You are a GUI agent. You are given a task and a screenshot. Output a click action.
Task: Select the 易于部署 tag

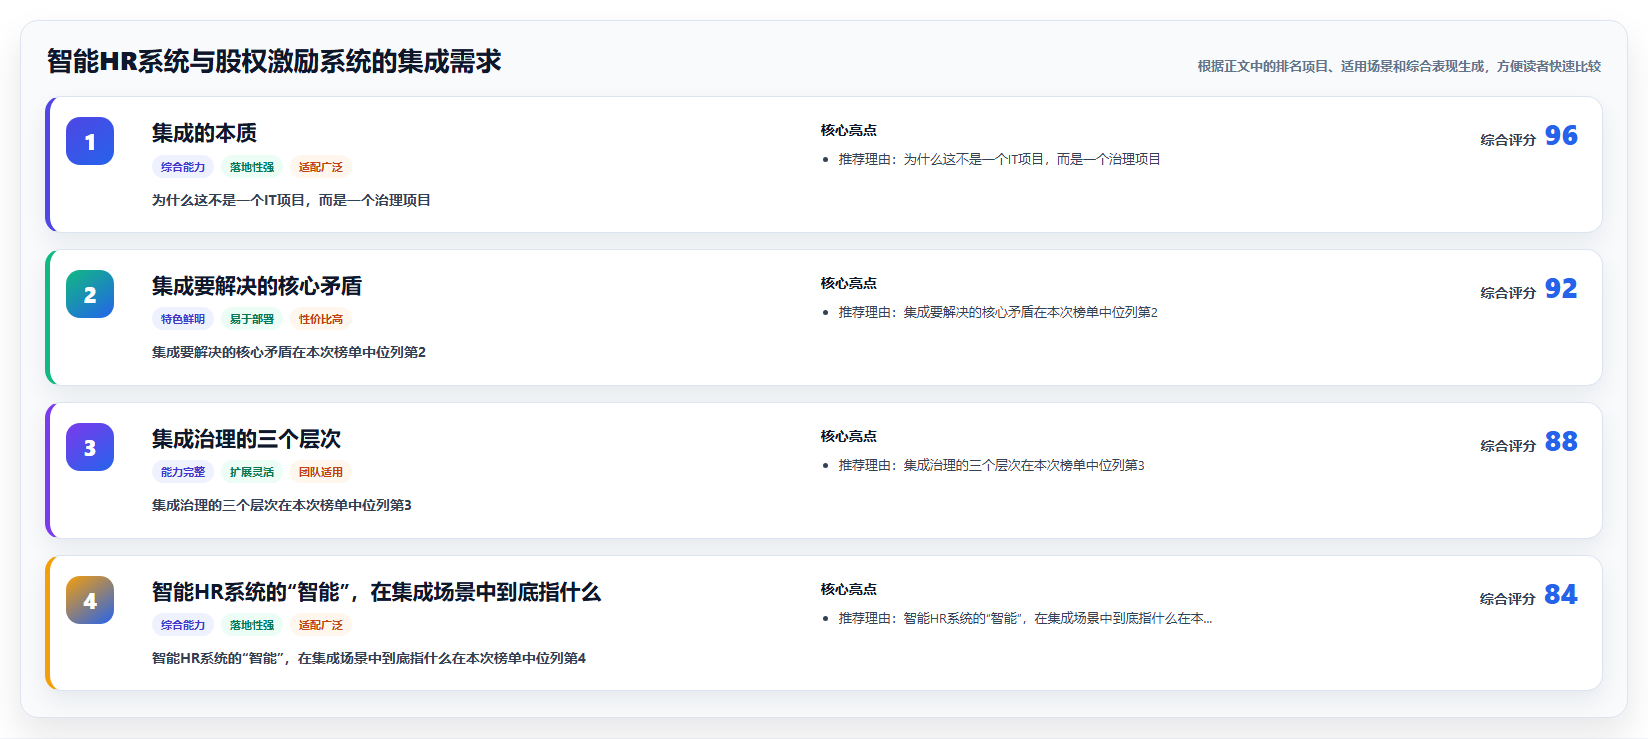(252, 319)
